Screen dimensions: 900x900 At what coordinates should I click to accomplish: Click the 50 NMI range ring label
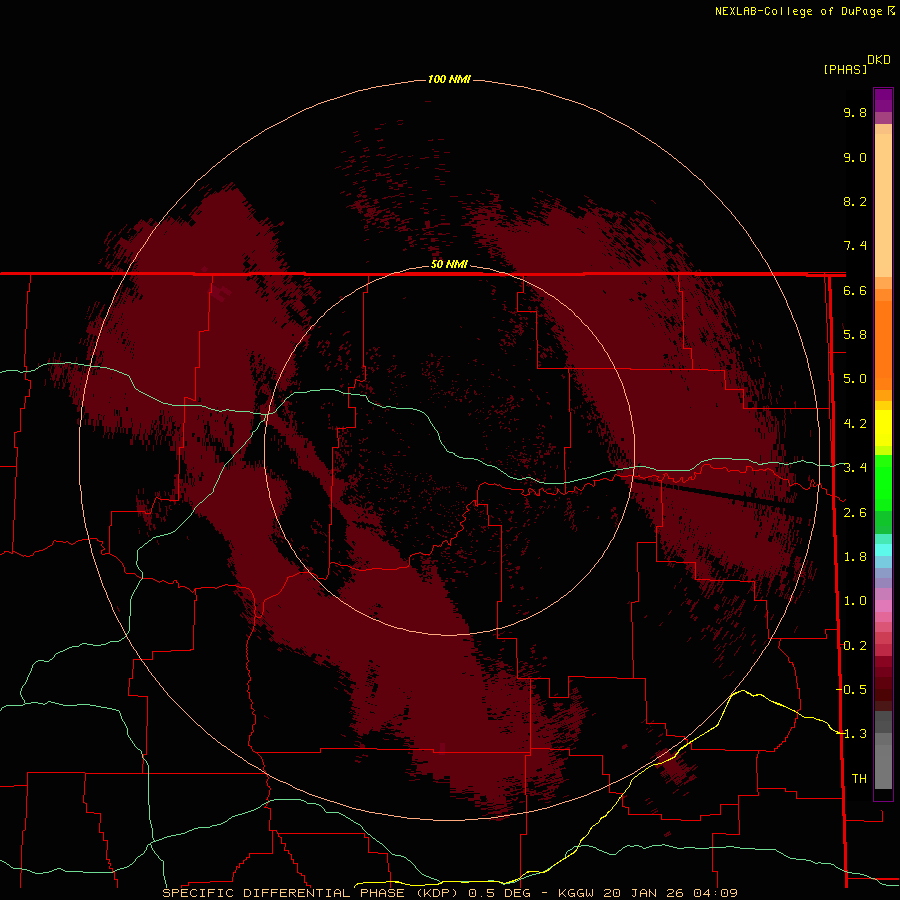449,264
